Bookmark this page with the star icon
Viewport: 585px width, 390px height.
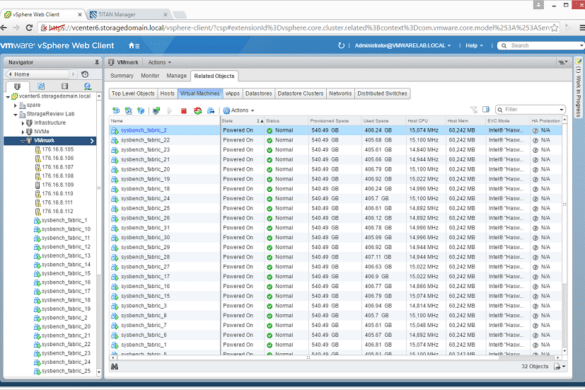(x=554, y=28)
